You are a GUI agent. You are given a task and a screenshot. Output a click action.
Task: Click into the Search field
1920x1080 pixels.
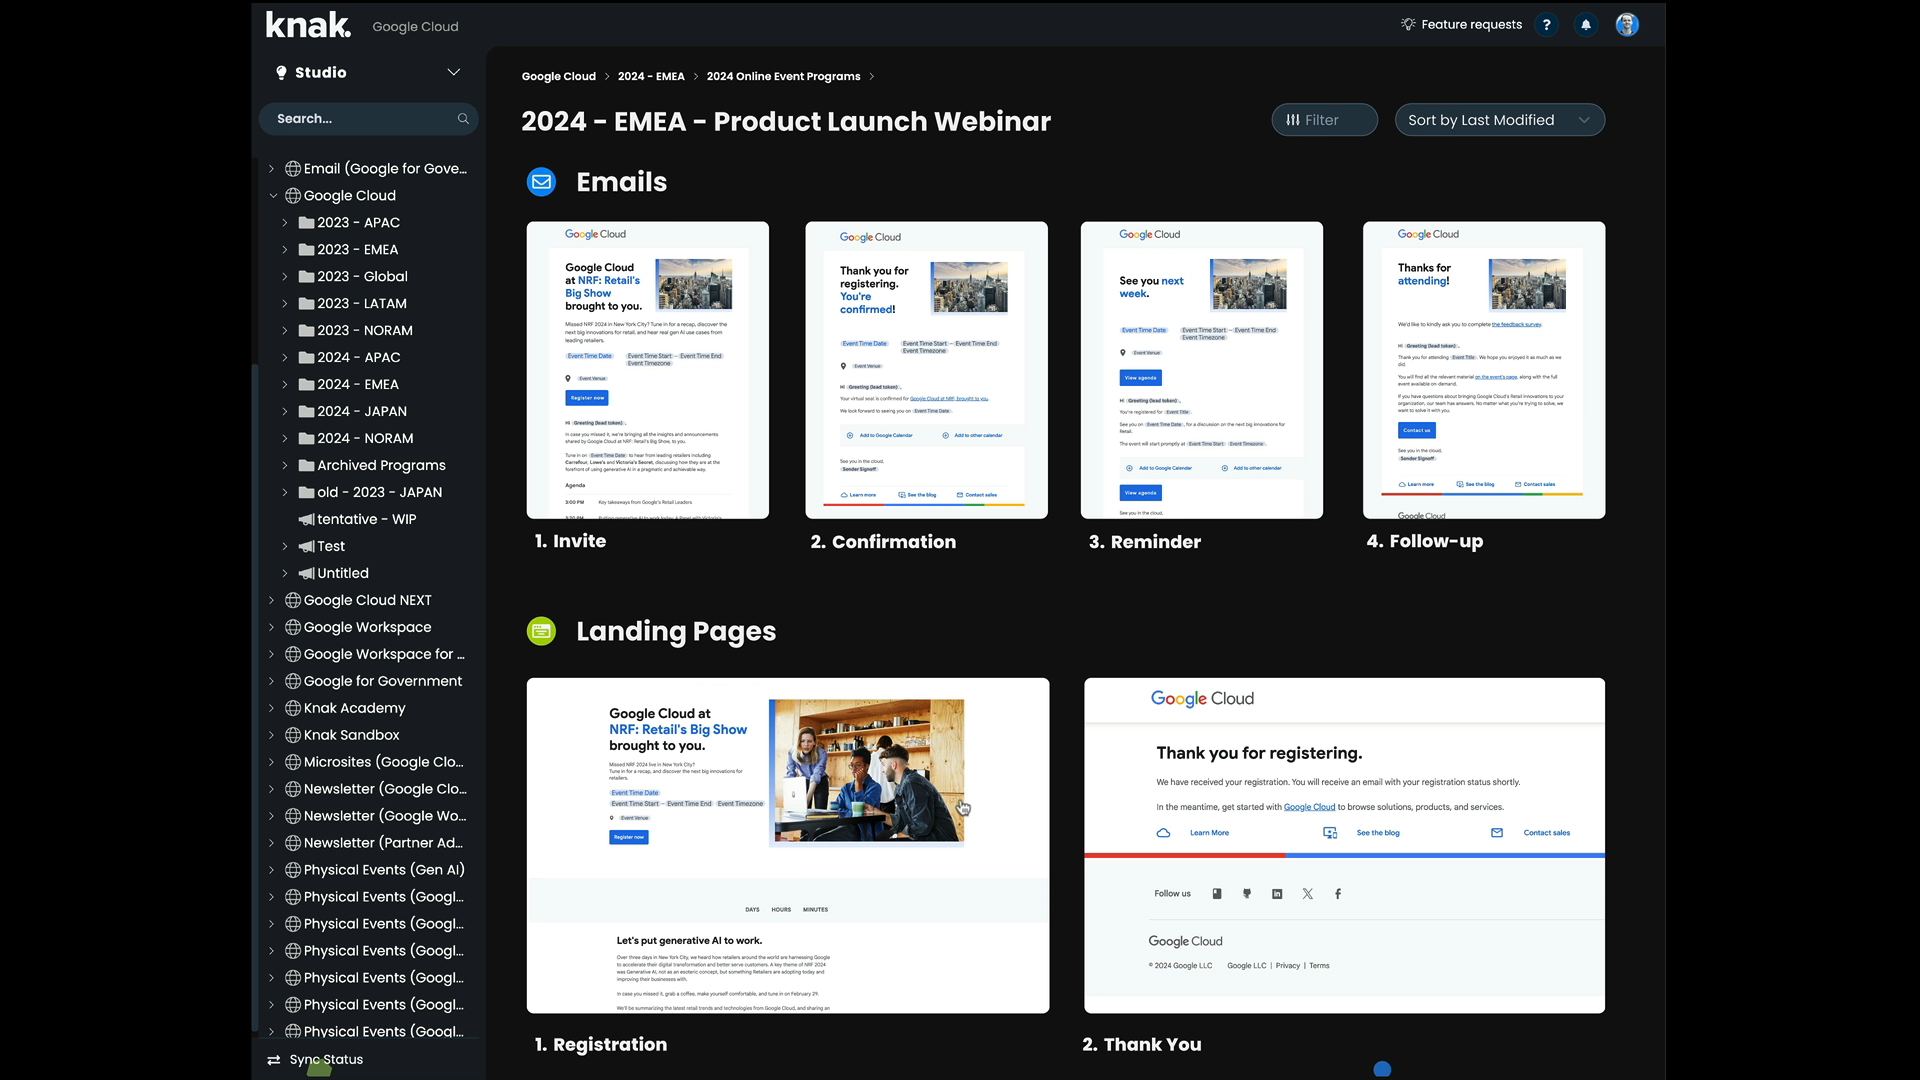click(368, 119)
